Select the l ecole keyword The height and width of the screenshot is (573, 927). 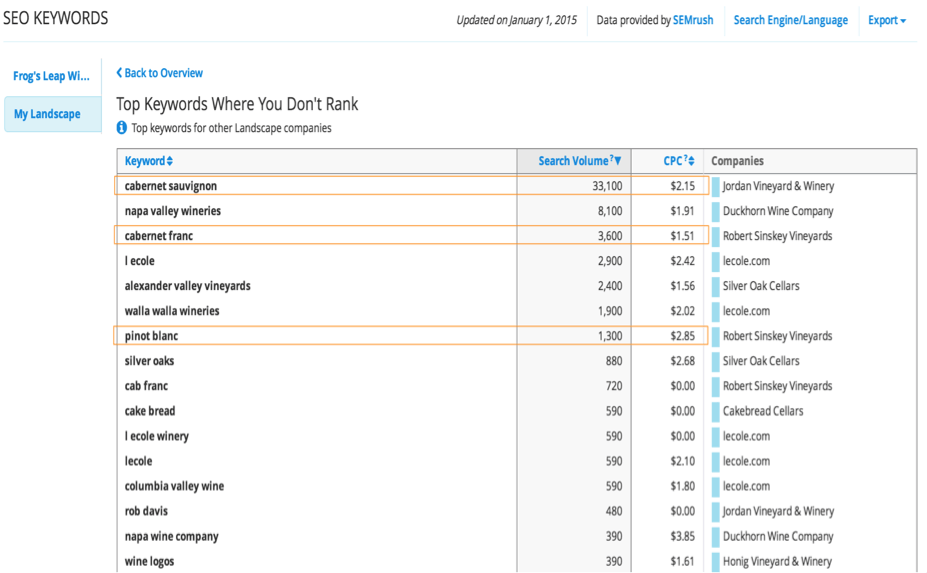(140, 261)
